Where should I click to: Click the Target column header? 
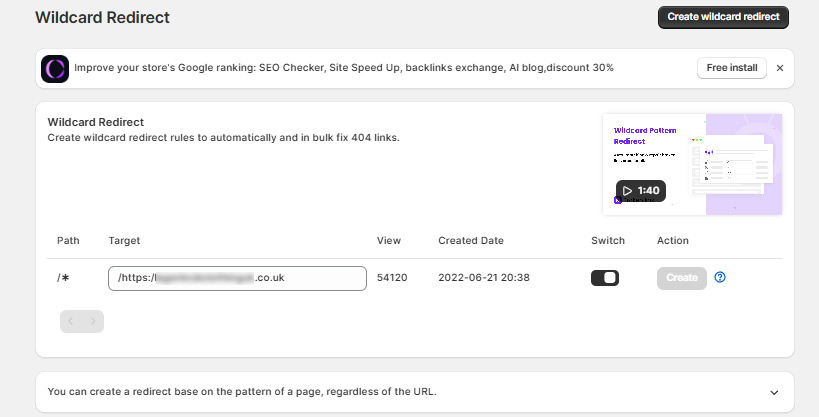124,241
